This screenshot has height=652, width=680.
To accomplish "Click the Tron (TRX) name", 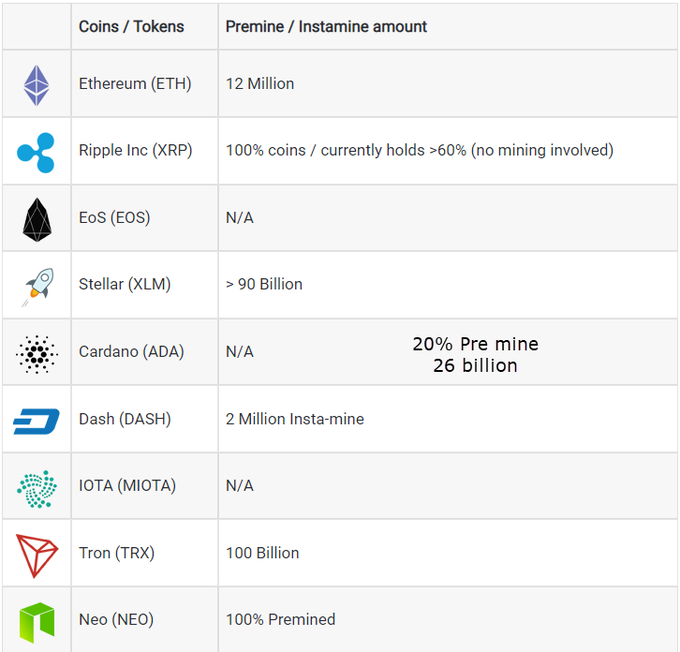I will [x=116, y=553].
